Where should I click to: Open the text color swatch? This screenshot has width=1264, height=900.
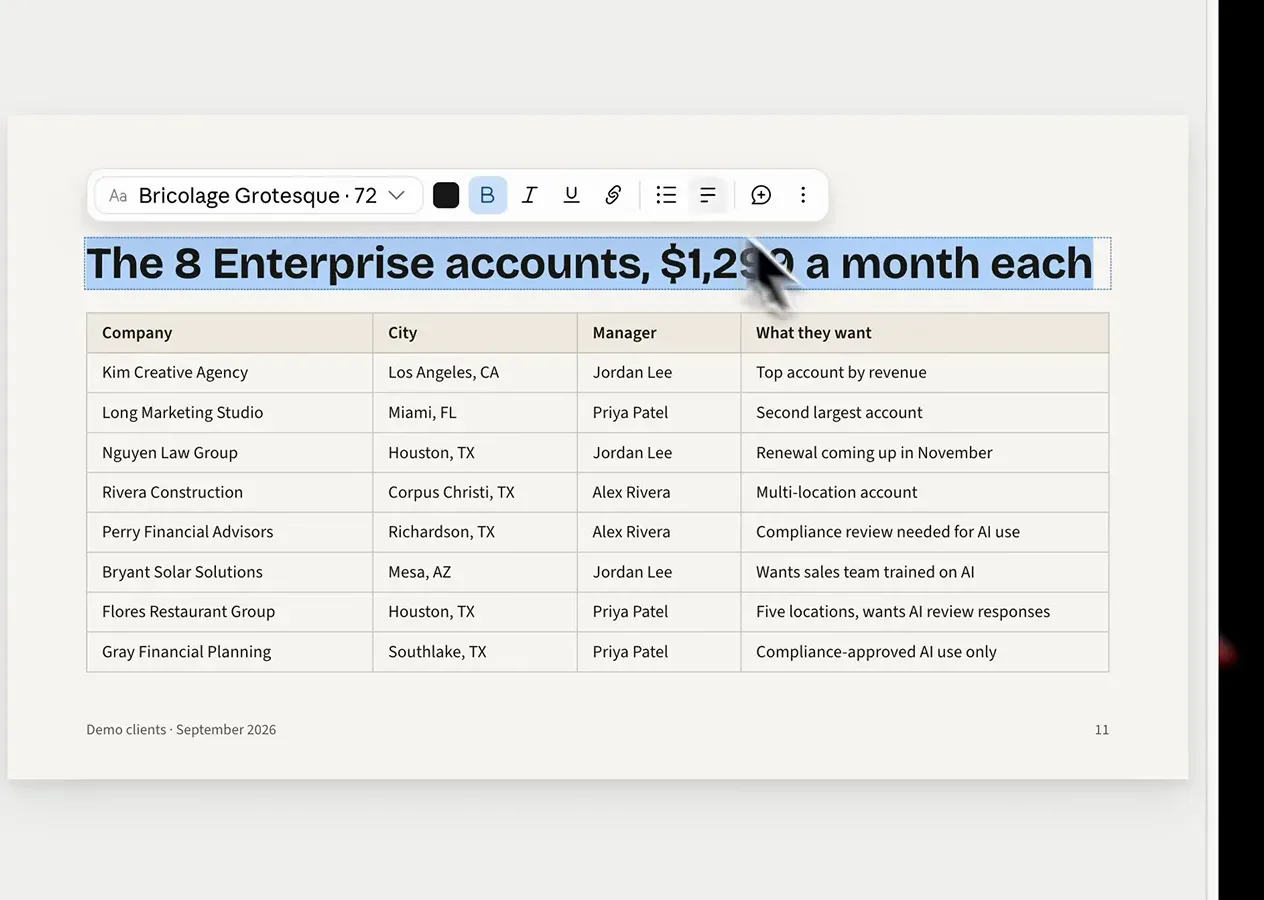tap(446, 195)
